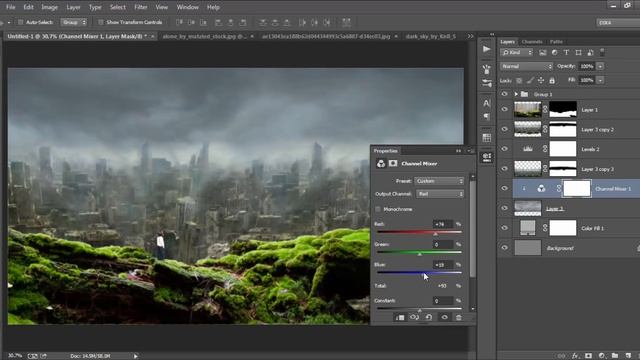Screen dimensions: 640x360
Task: Click Auto-Align Layers icon in options bar
Action: [x=346, y=22]
